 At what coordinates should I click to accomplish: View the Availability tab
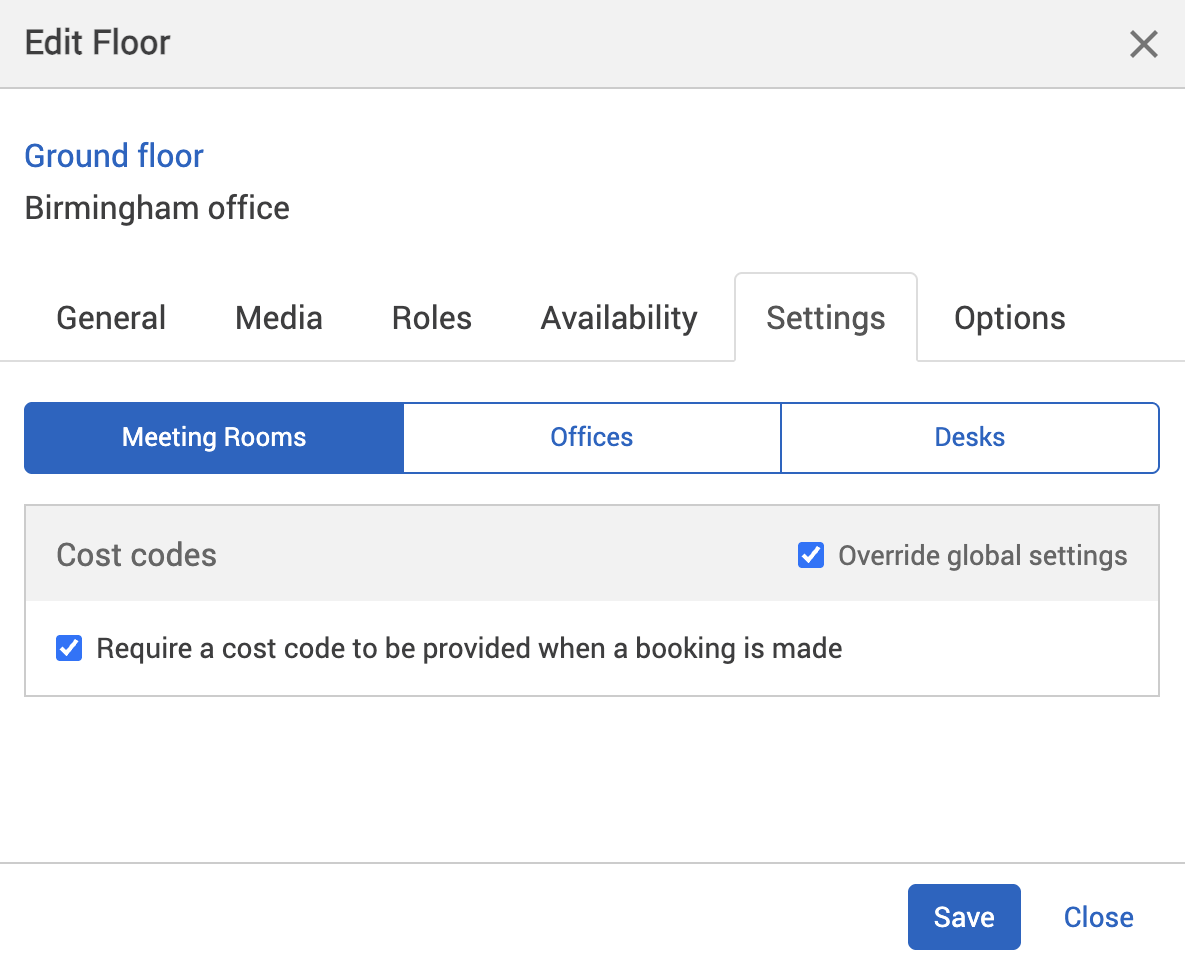point(618,317)
